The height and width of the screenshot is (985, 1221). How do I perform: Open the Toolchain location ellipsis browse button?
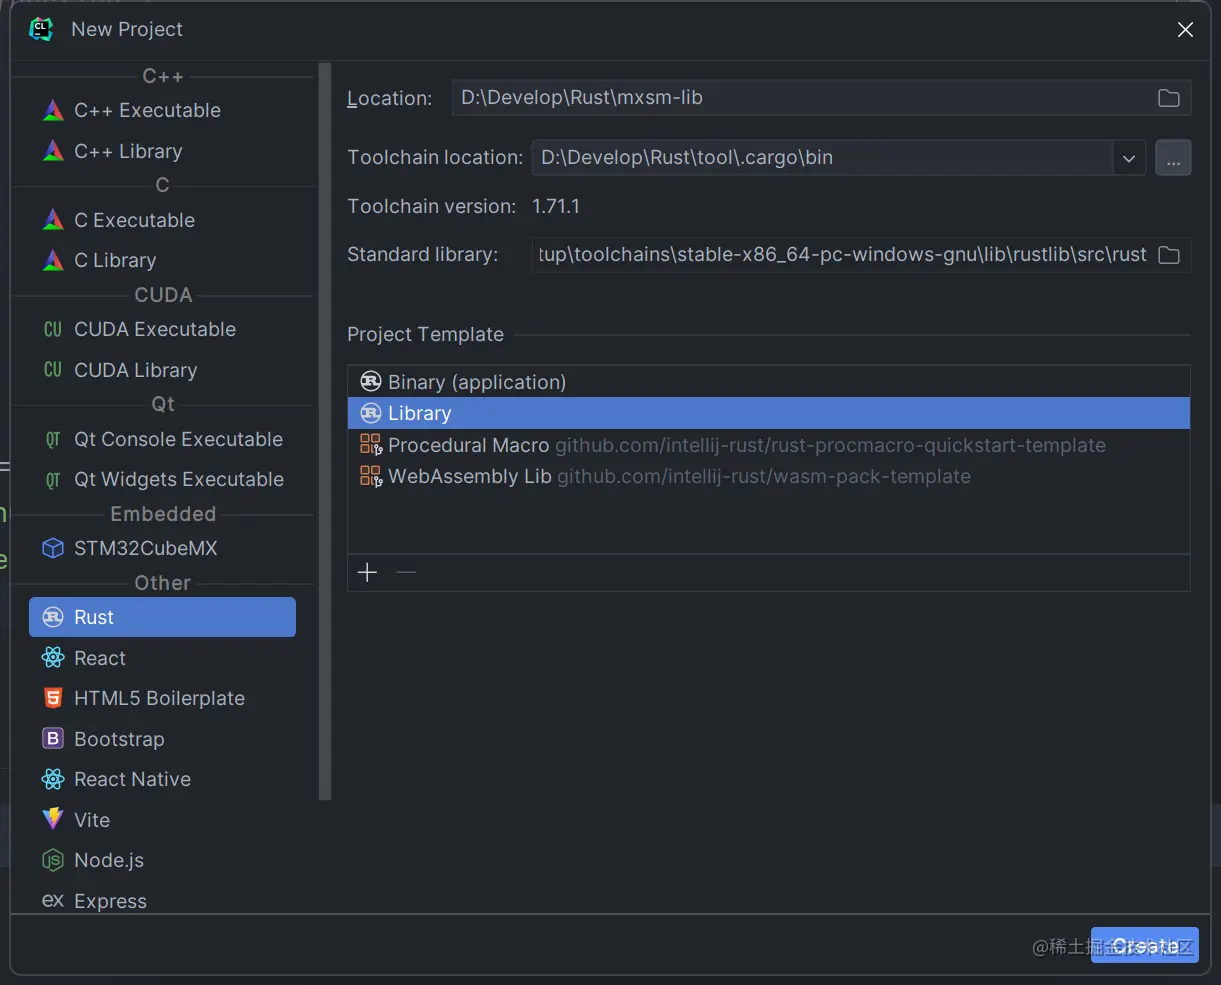pyautogui.click(x=1173, y=158)
